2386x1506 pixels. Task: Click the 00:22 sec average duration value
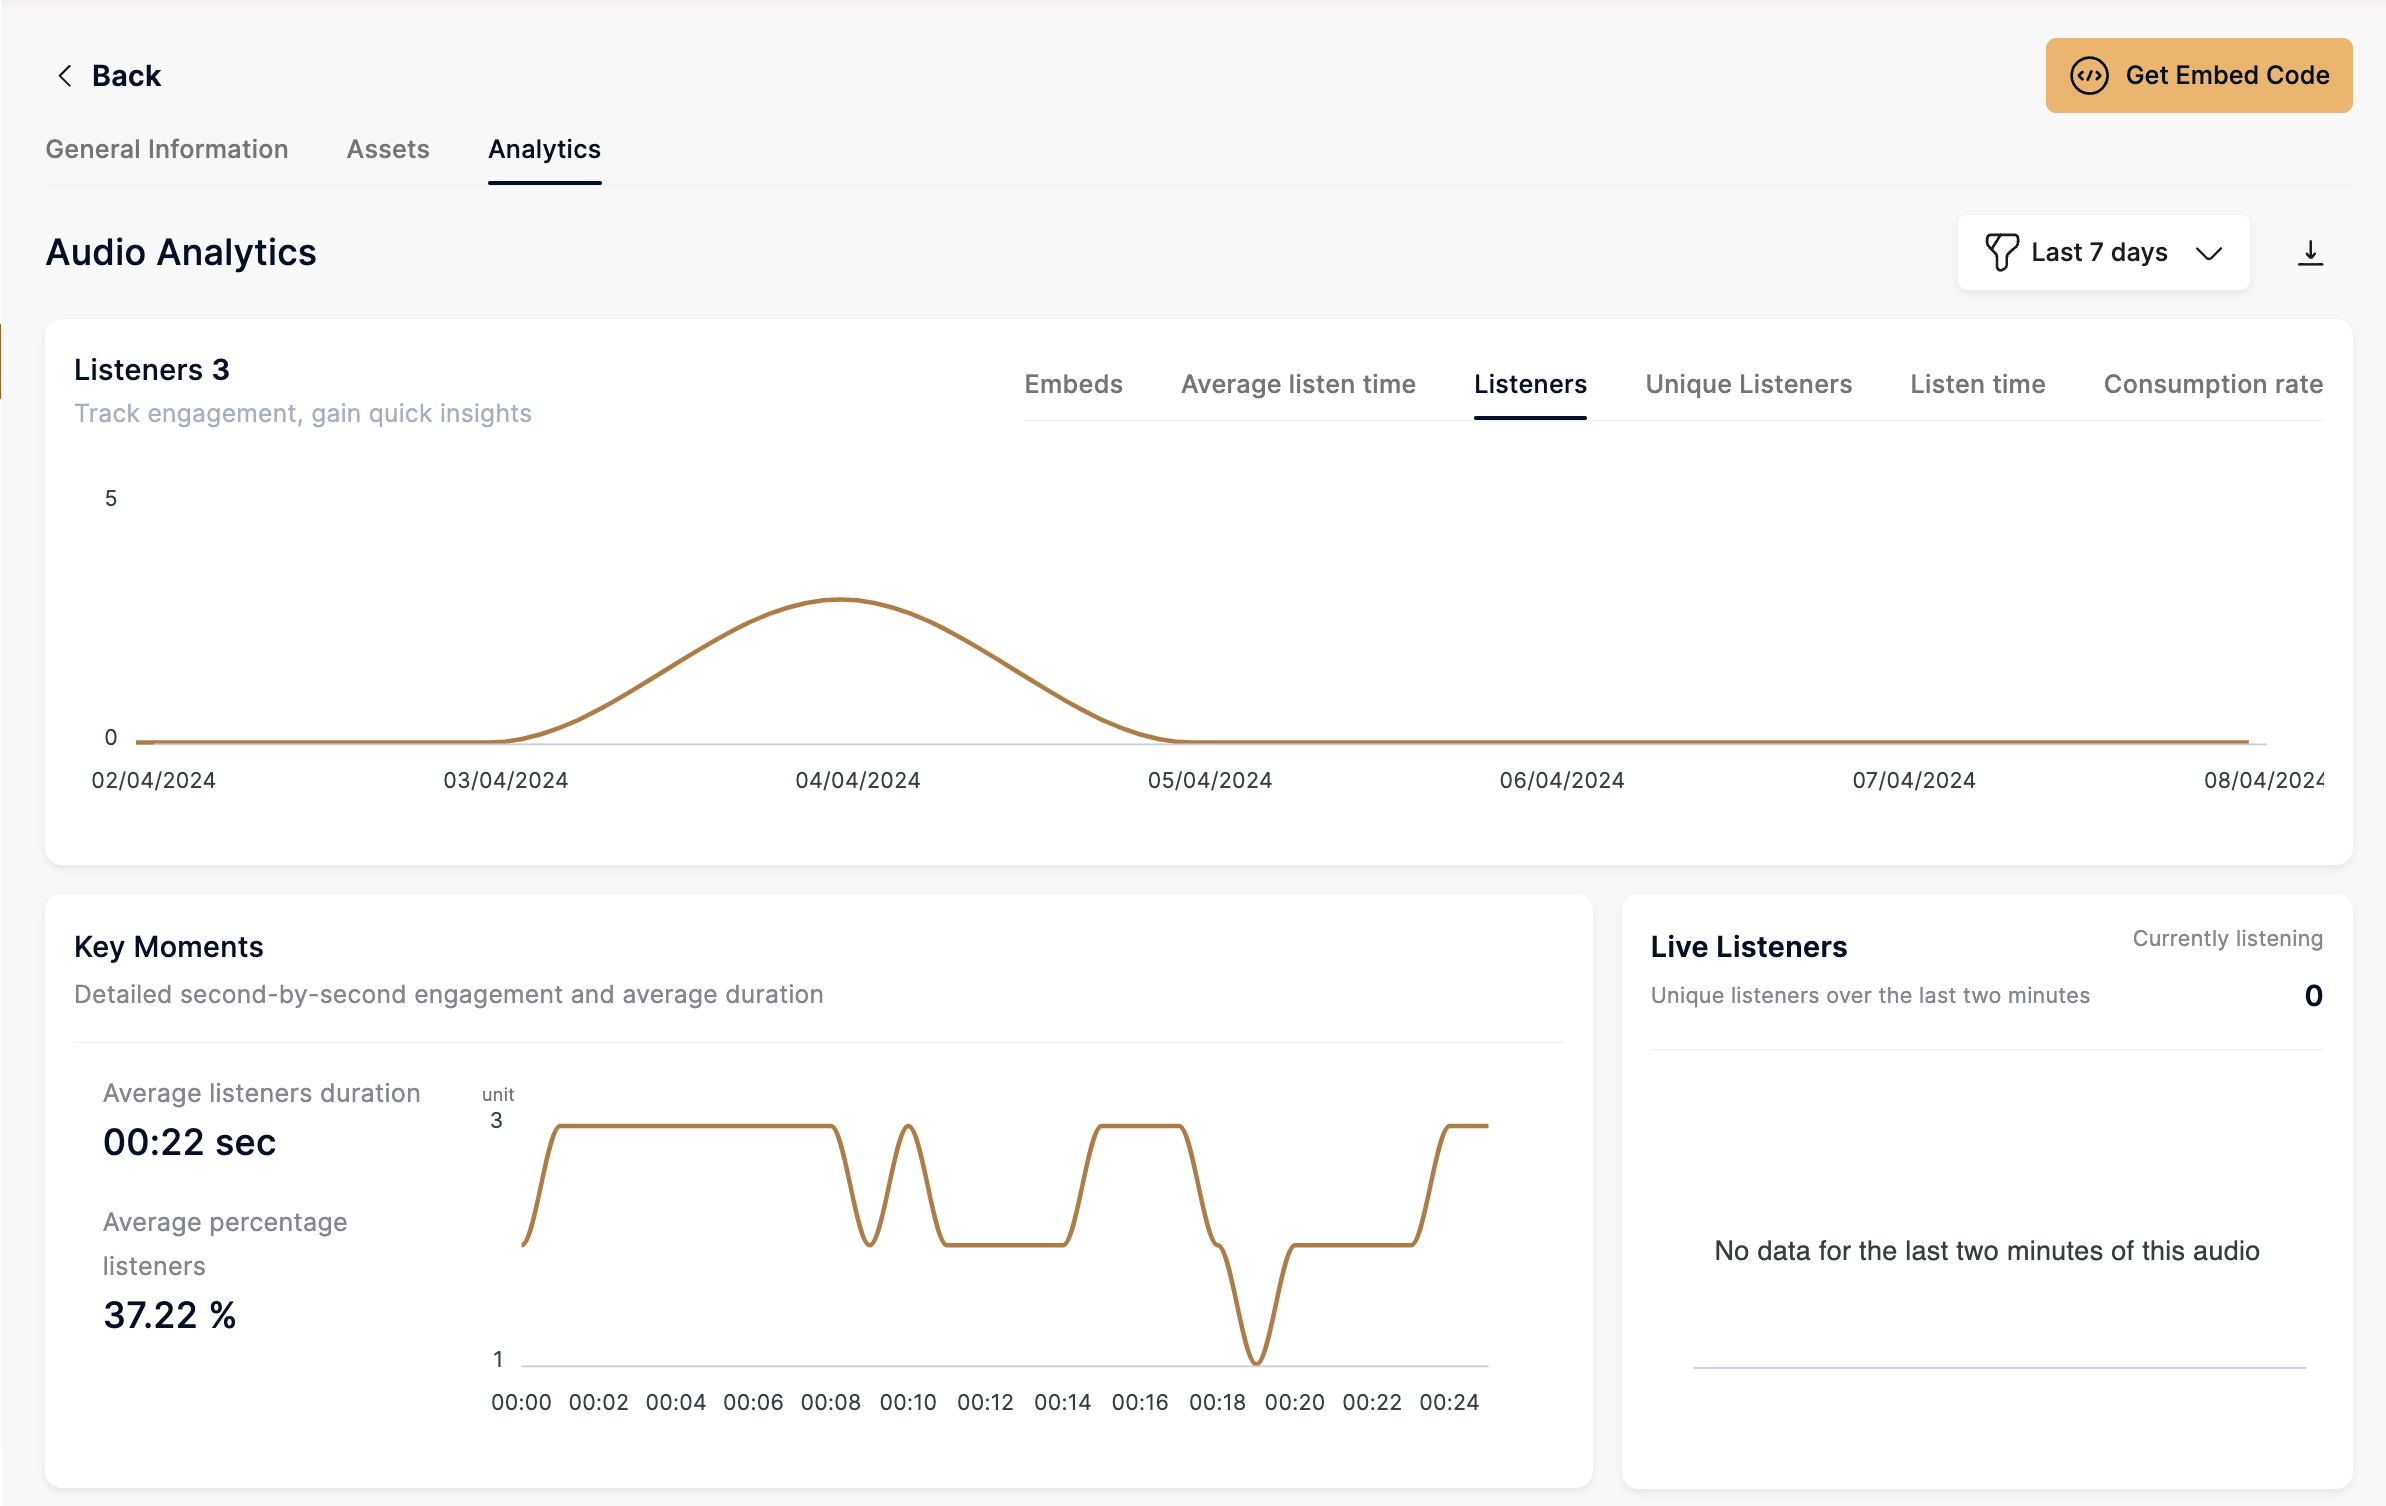click(190, 1142)
